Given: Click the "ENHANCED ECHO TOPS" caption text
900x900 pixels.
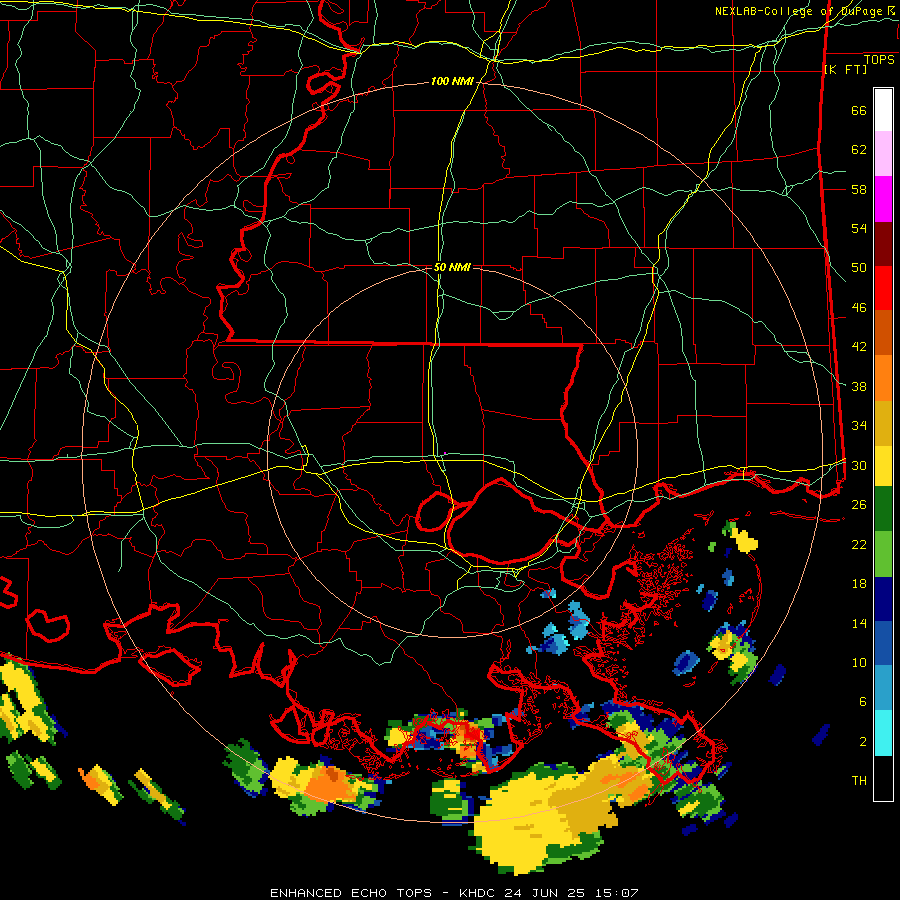Looking at the screenshot, I should 351,893.
